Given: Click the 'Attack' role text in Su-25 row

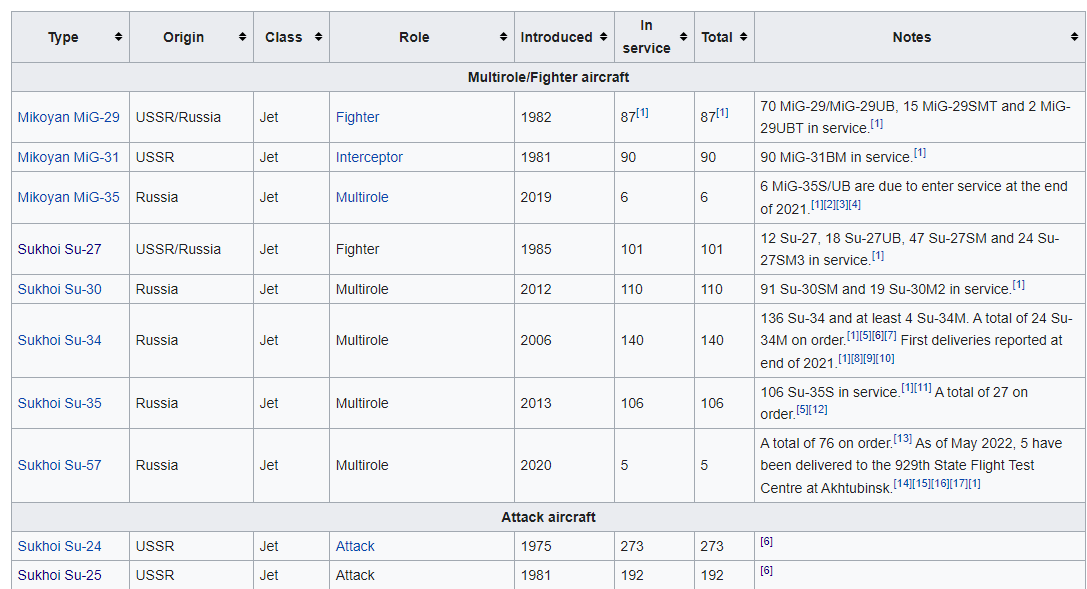Looking at the screenshot, I should pos(355,576).
